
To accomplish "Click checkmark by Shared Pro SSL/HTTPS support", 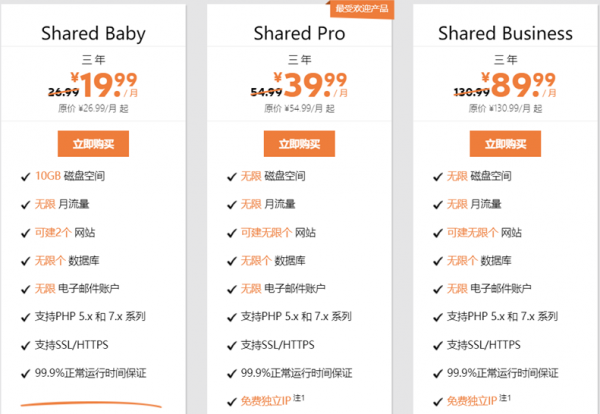I will click(x=232, y=346).
